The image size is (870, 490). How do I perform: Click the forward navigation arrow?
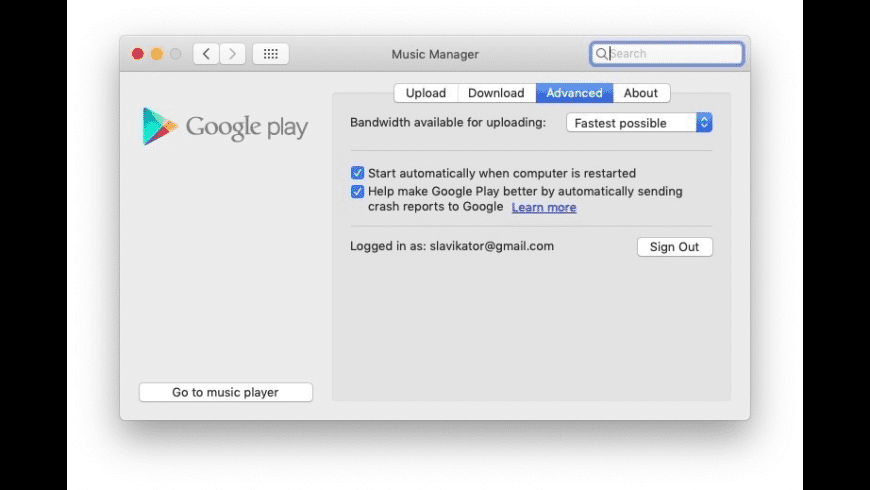(232, 54)
